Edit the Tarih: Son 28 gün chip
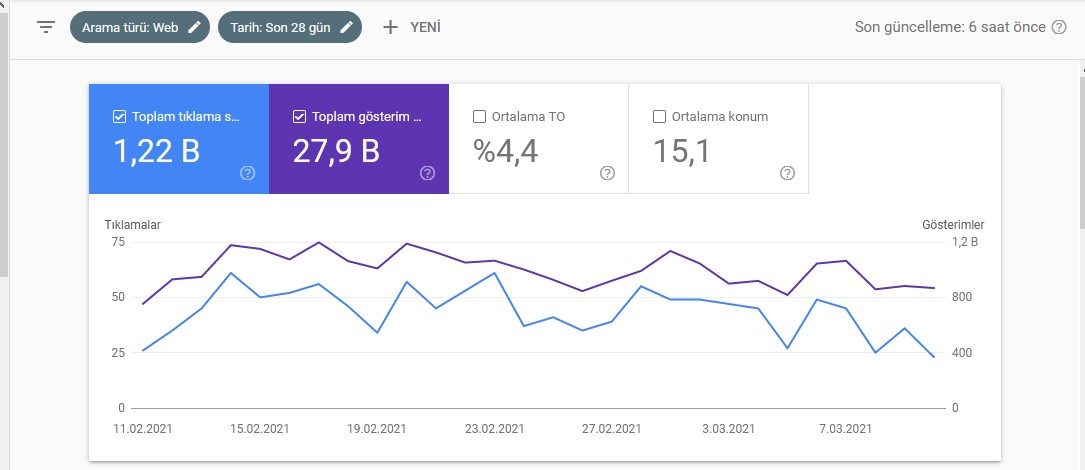 pos(290,28)
